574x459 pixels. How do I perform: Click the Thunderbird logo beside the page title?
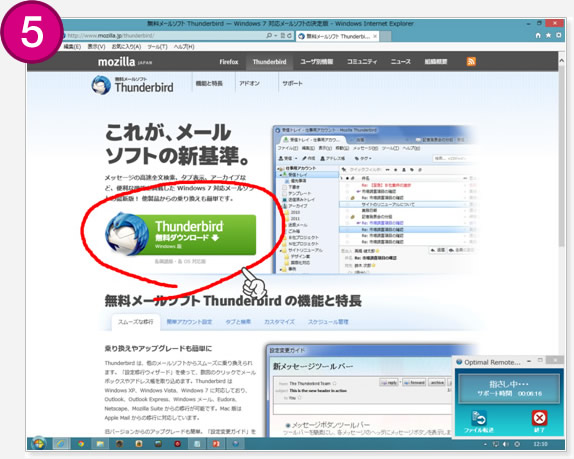pyautogui.click(x=101, y=85)
